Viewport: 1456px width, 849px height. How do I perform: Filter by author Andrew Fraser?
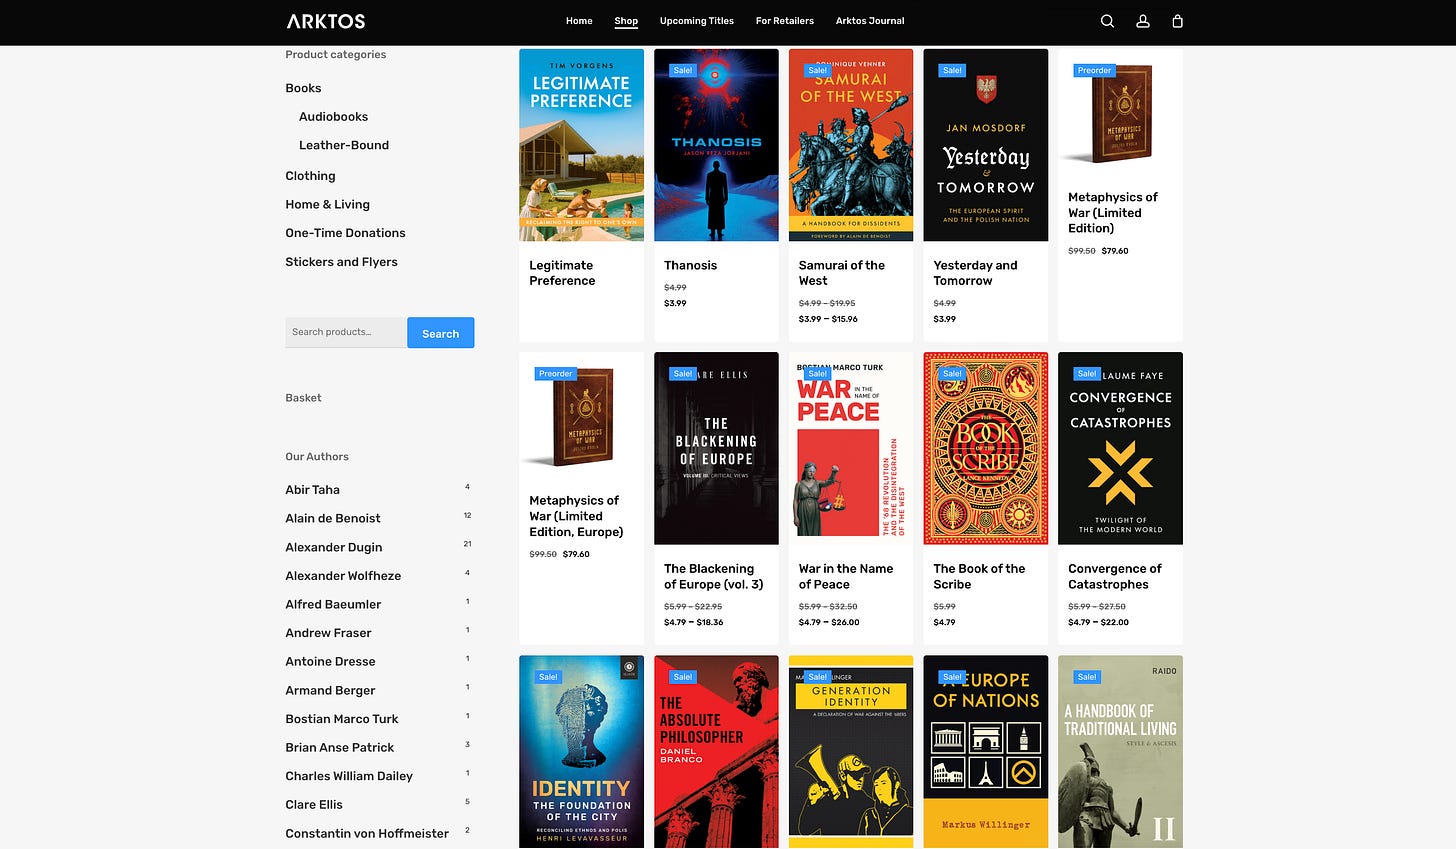click(x=328, y=633)
